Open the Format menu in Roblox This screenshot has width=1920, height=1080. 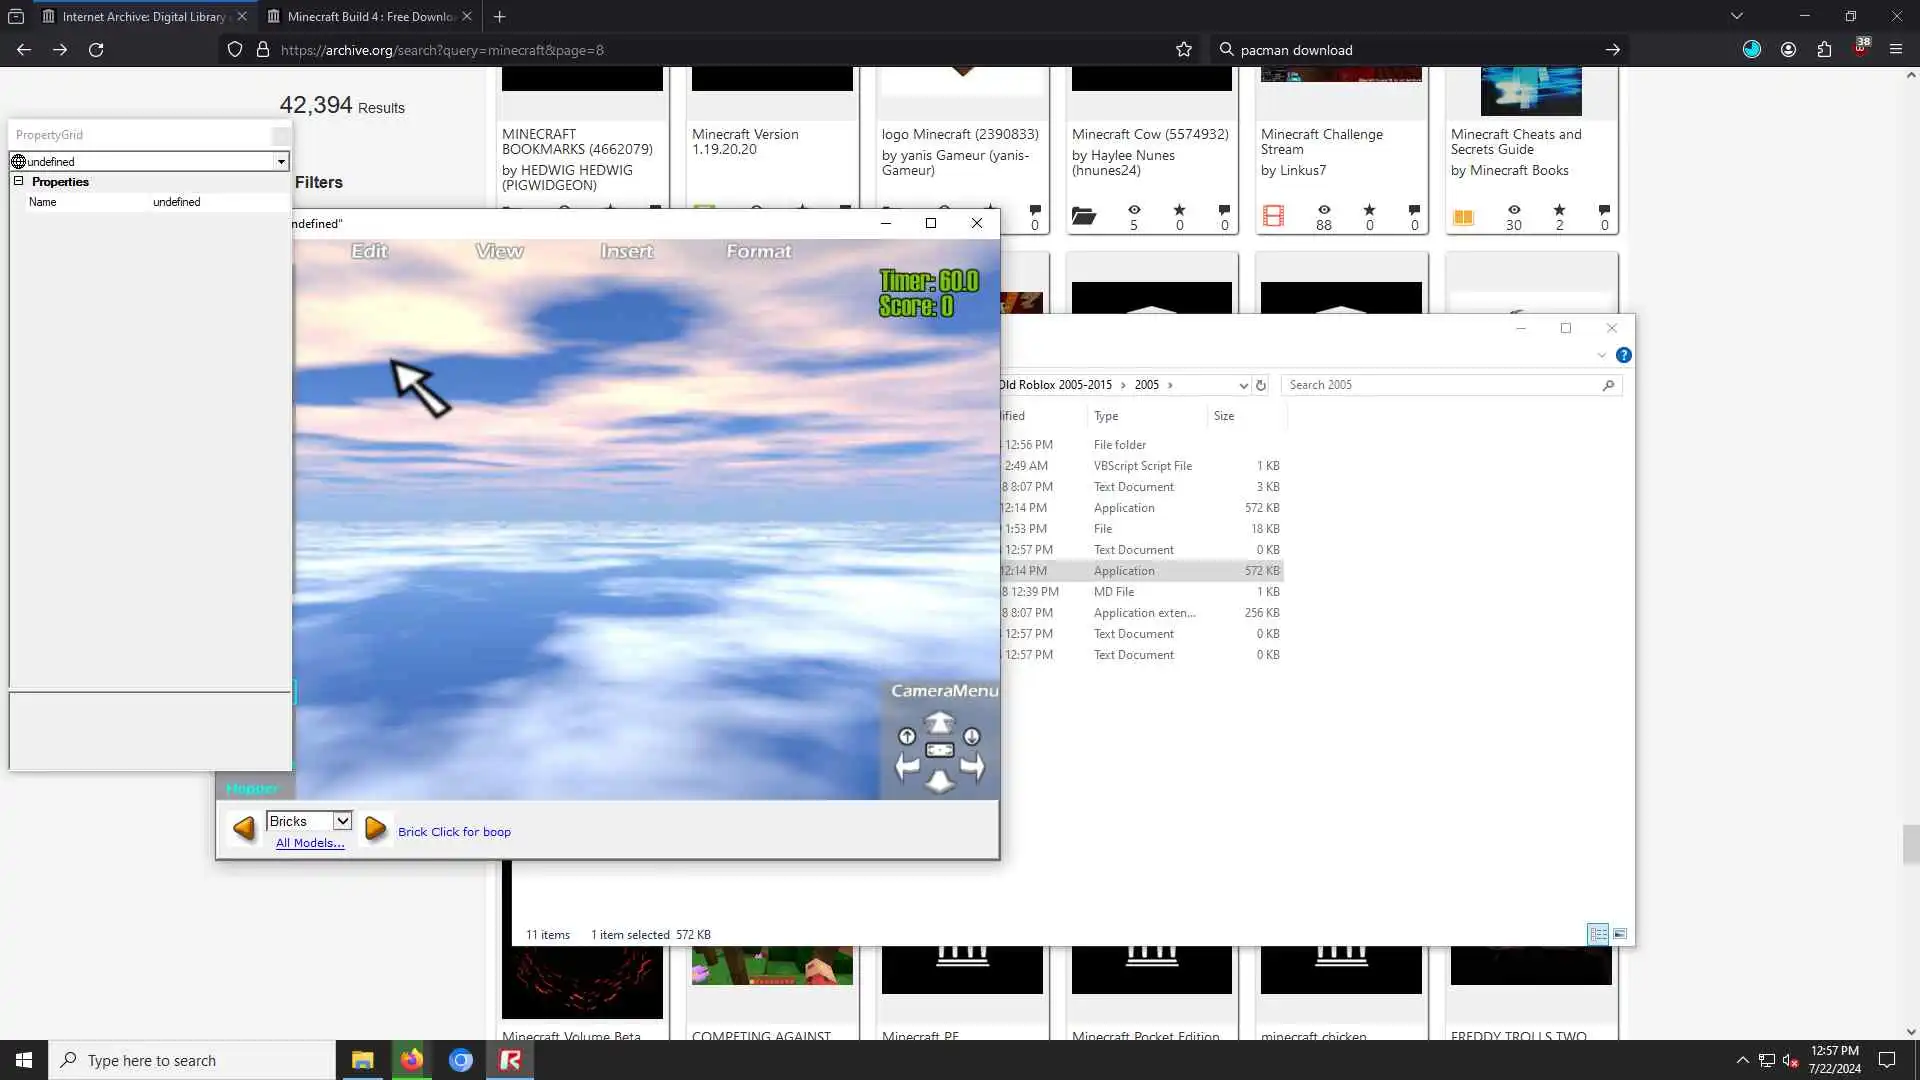click(x=758, y=252)
